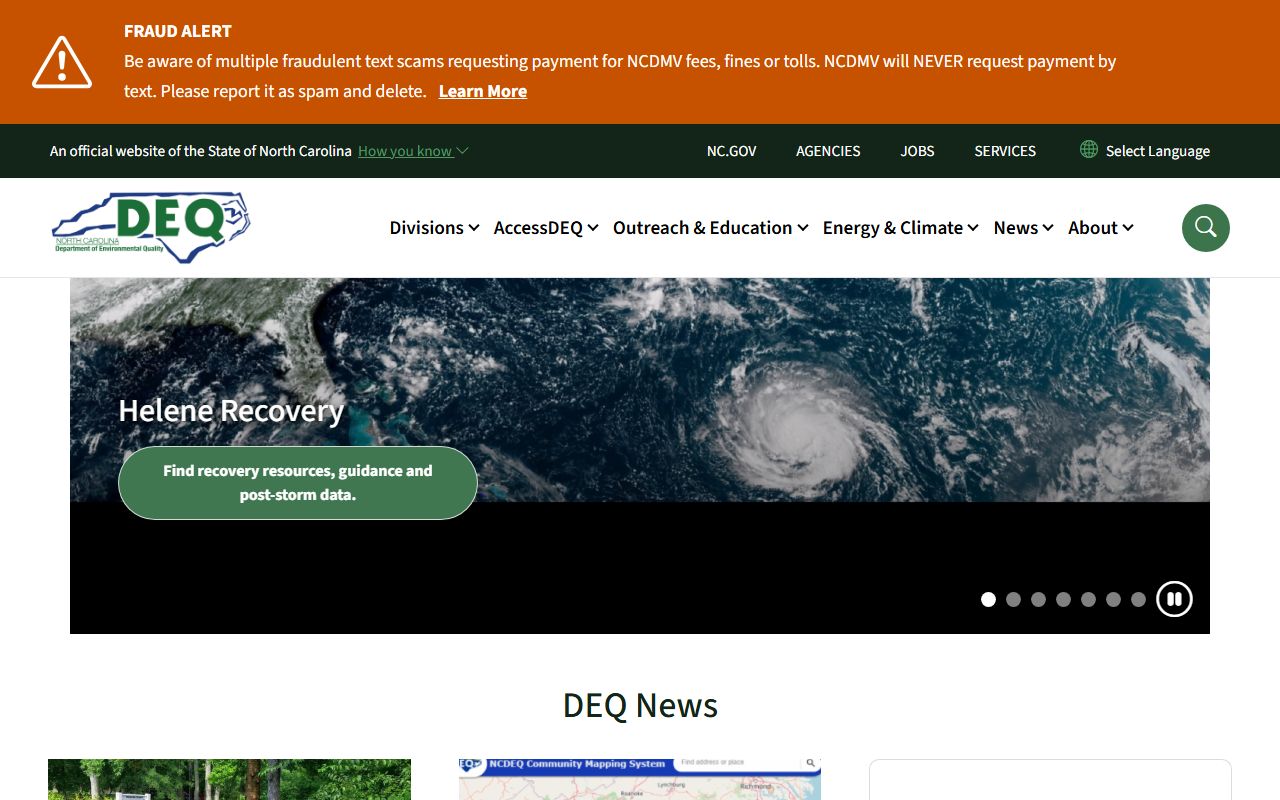Go to fifth carousel slide dot
Image resolution: width=1280 pixels, height=800 pixels.
1088,599
